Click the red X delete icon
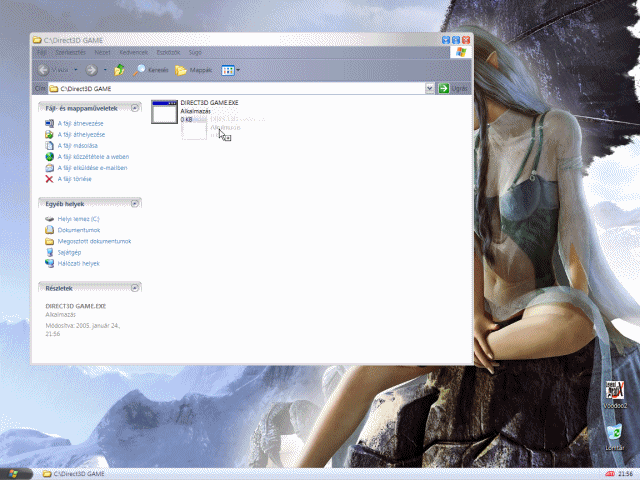This screenshot has height=480, width=640. coord(49,179)
